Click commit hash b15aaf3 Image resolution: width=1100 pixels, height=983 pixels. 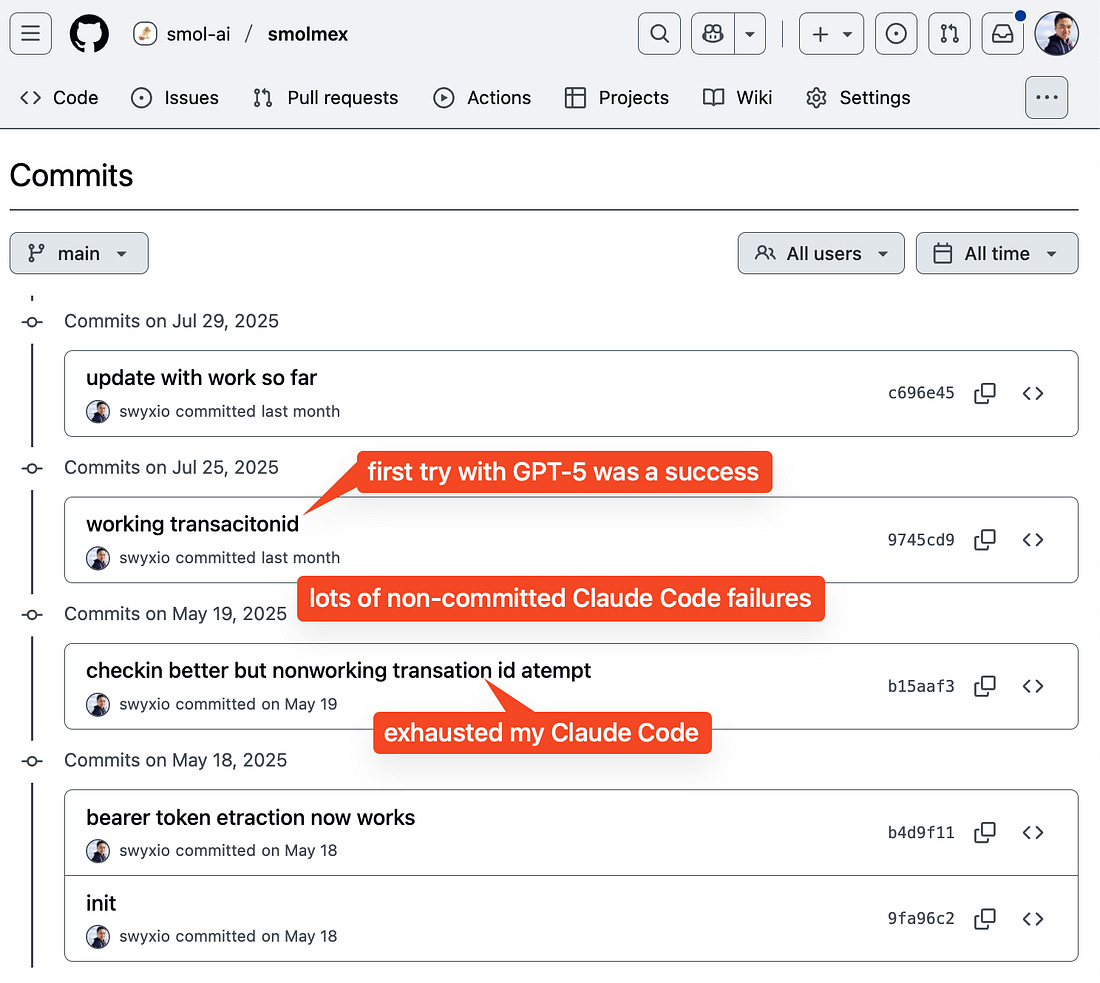[x=921, y=686]
